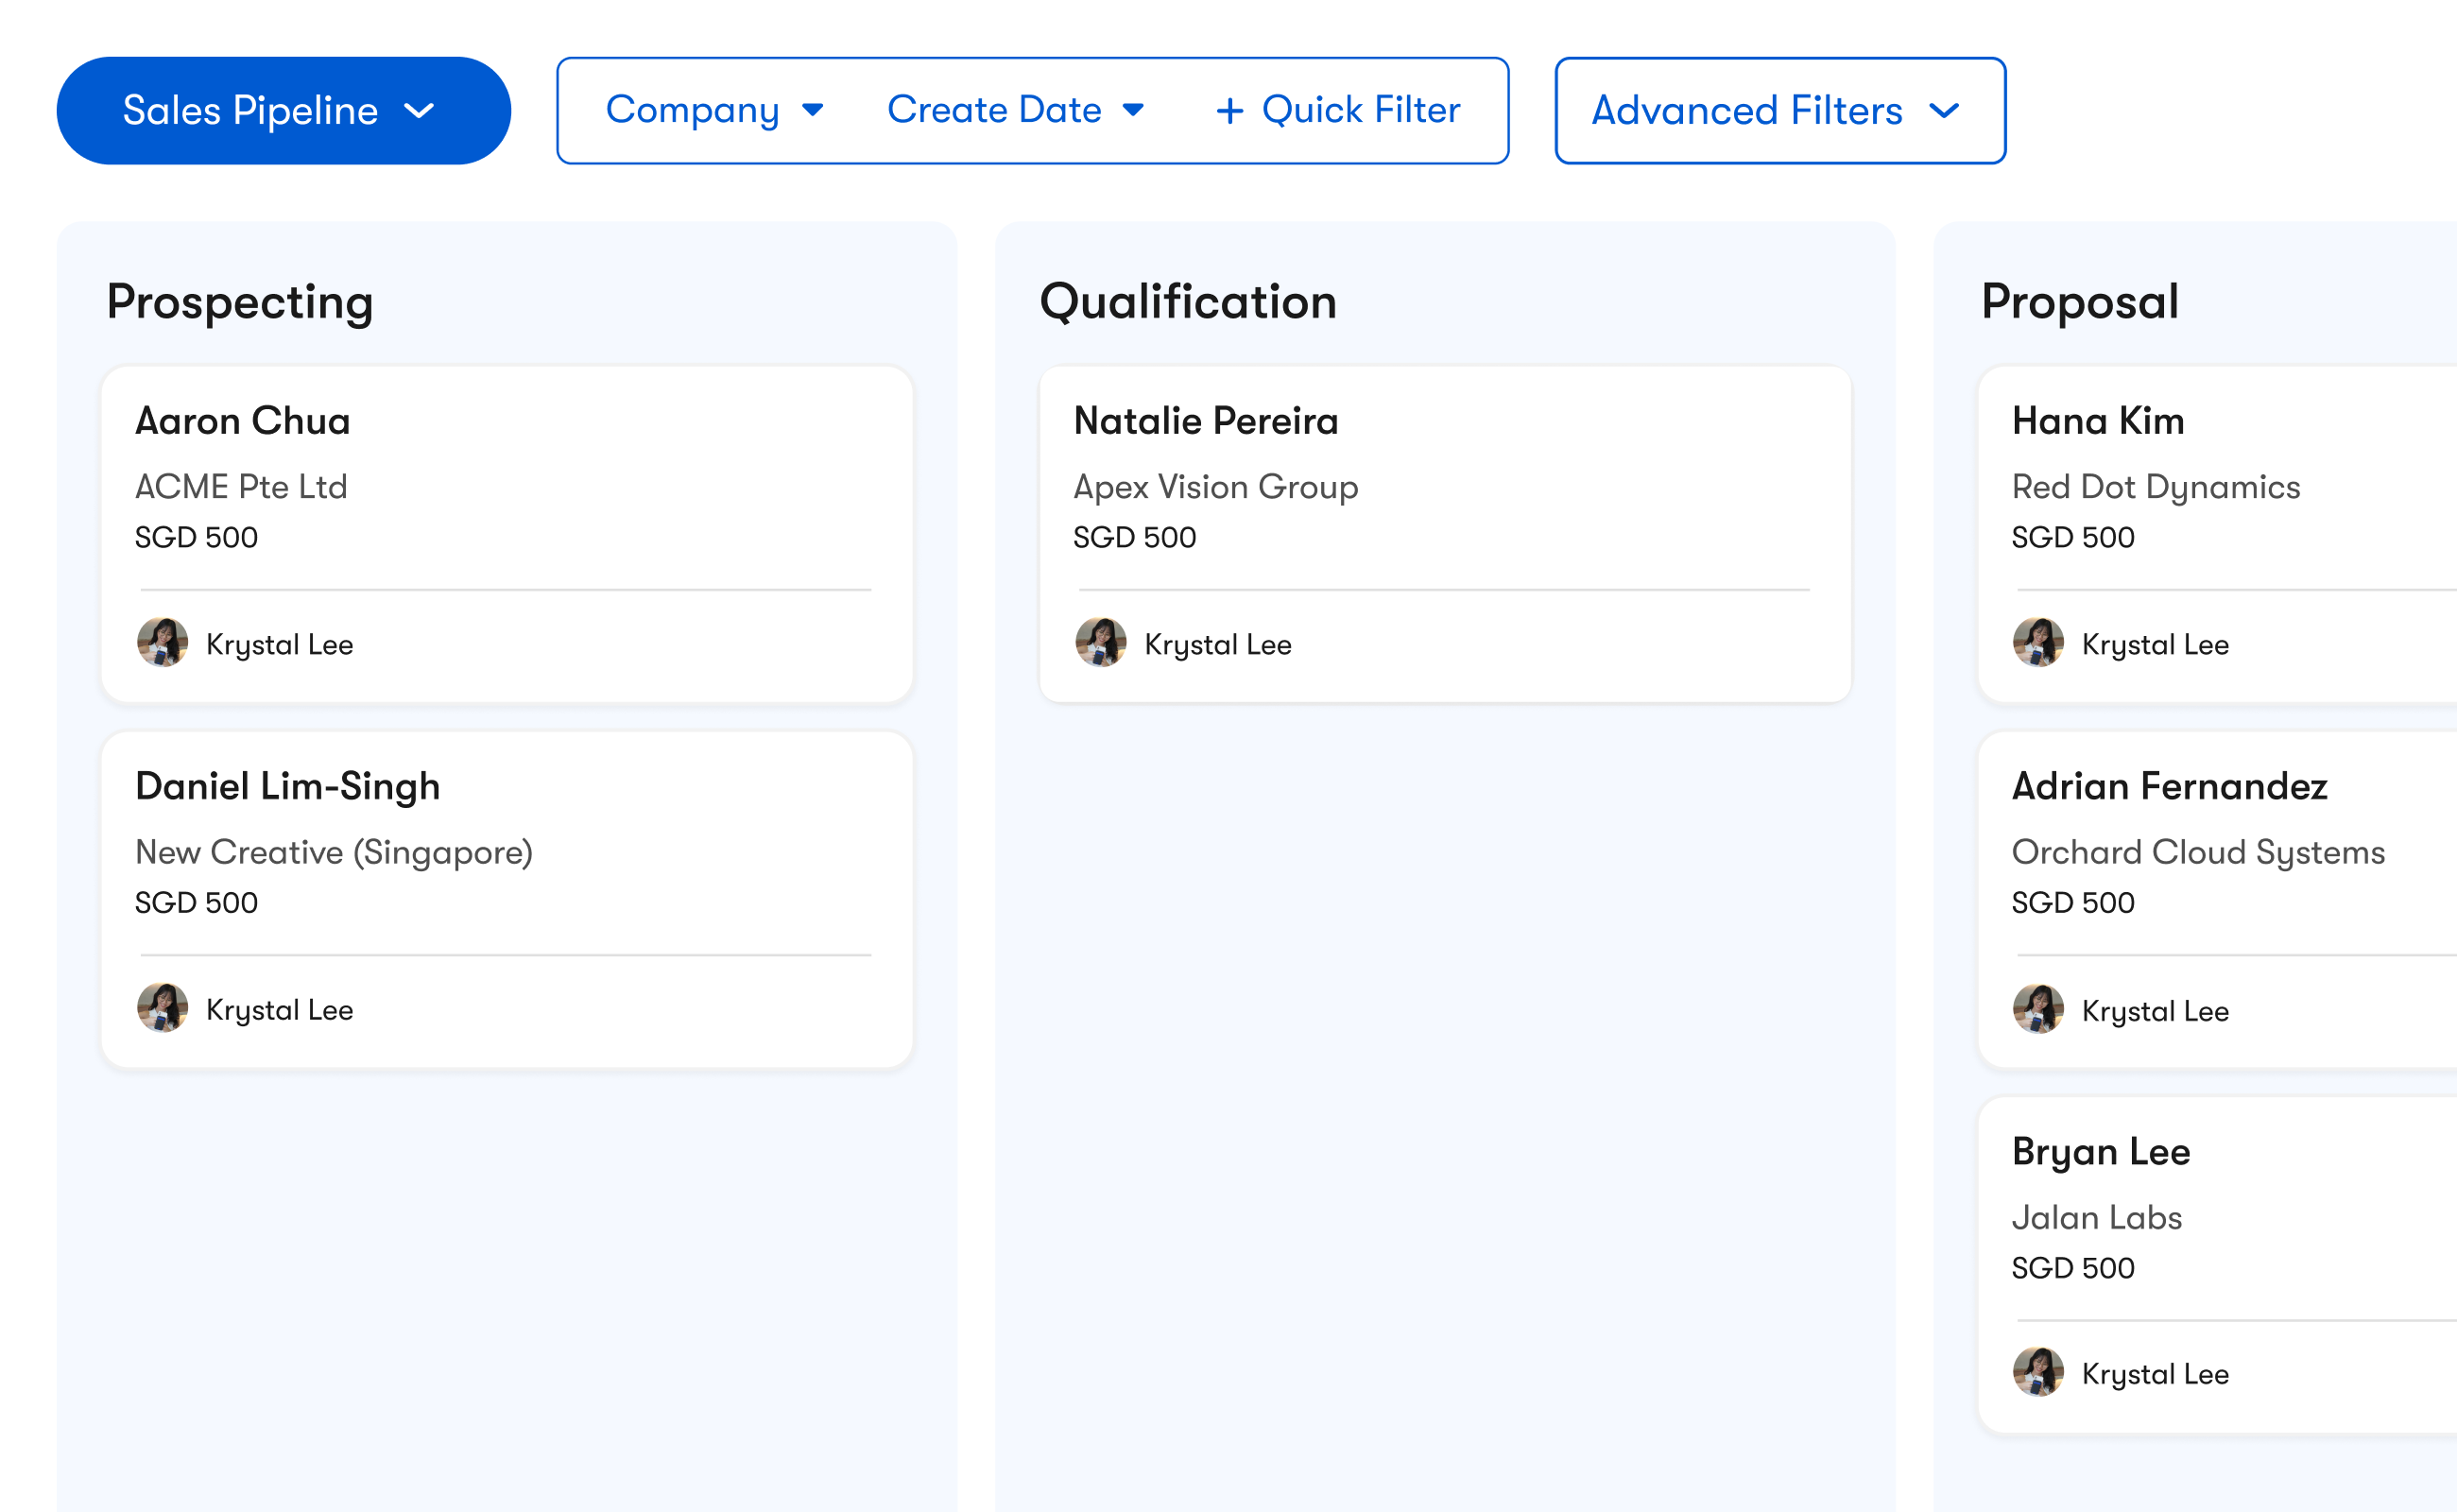
Task: Open Aaron Chua deal card
Action: [x=506, y=534]
